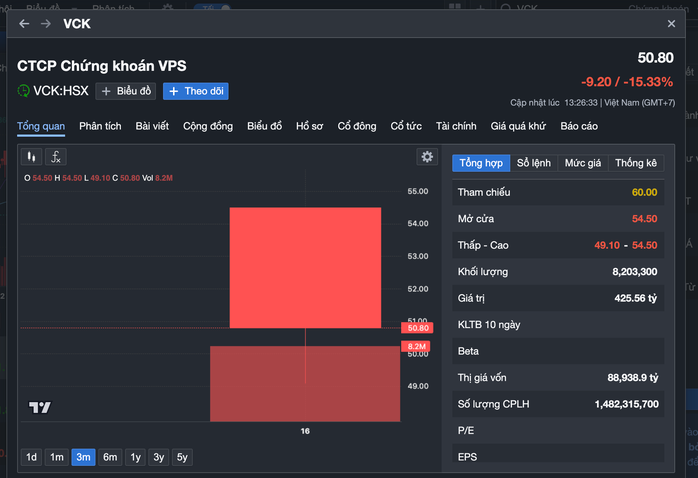Click the TradingView logo on chart
The height and width of the screenshot is (478, 698).
tap(40, 407)
